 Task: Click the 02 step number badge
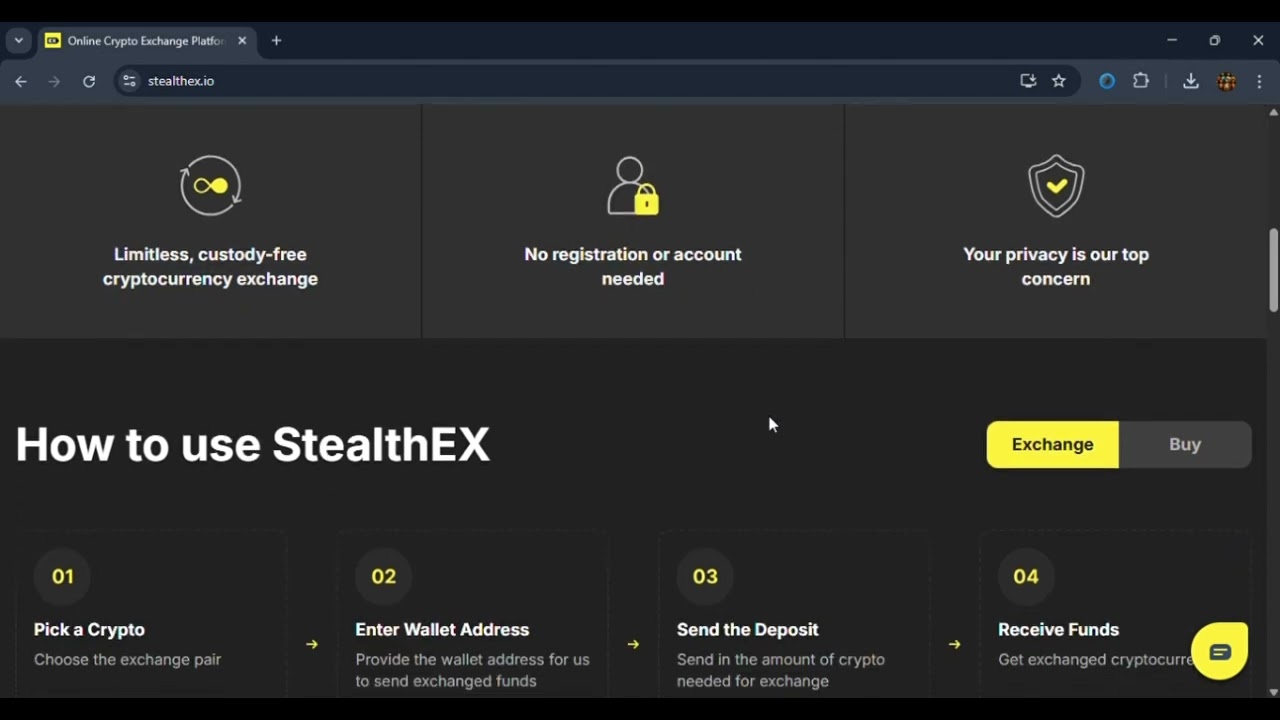click(x=384, y=576)
